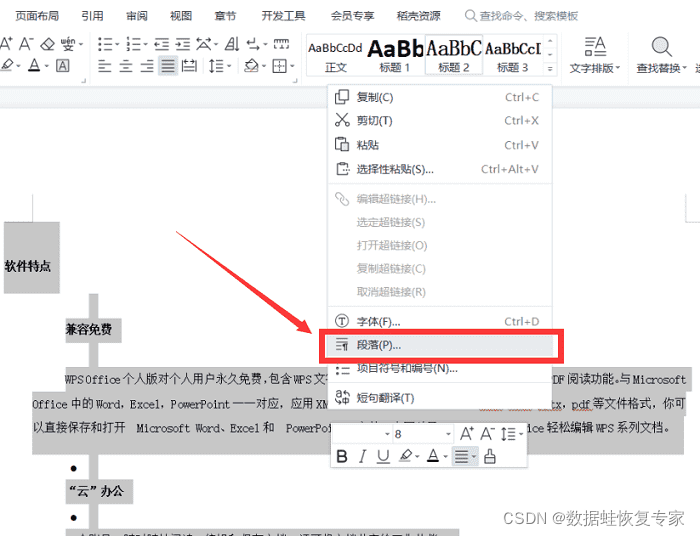
Task: Open the paragraph dialog launcher in the ribbon
Action: click(295, 81)
